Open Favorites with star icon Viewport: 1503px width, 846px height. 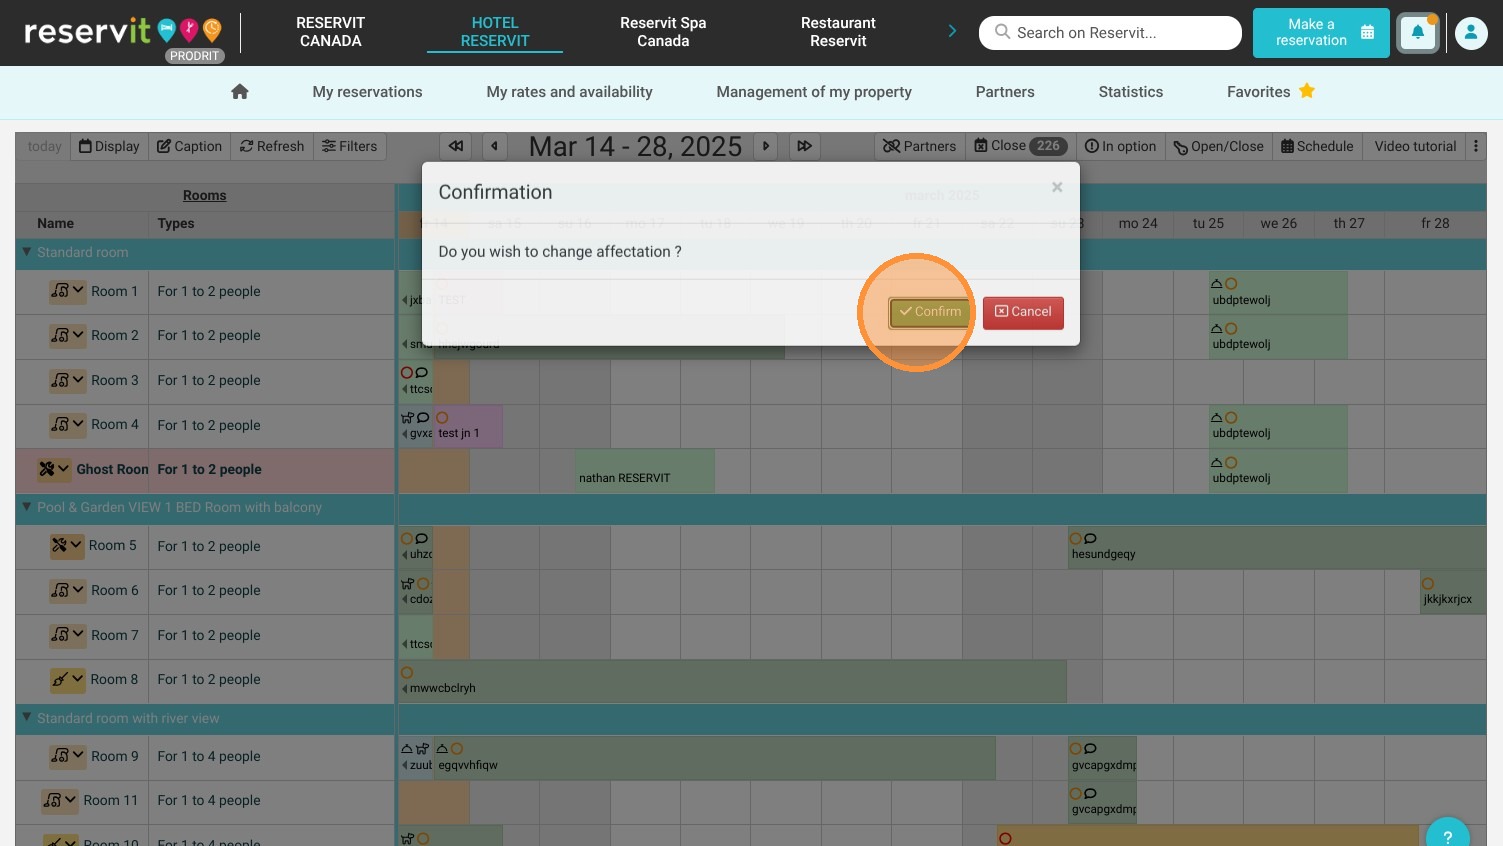(1270, 92)
